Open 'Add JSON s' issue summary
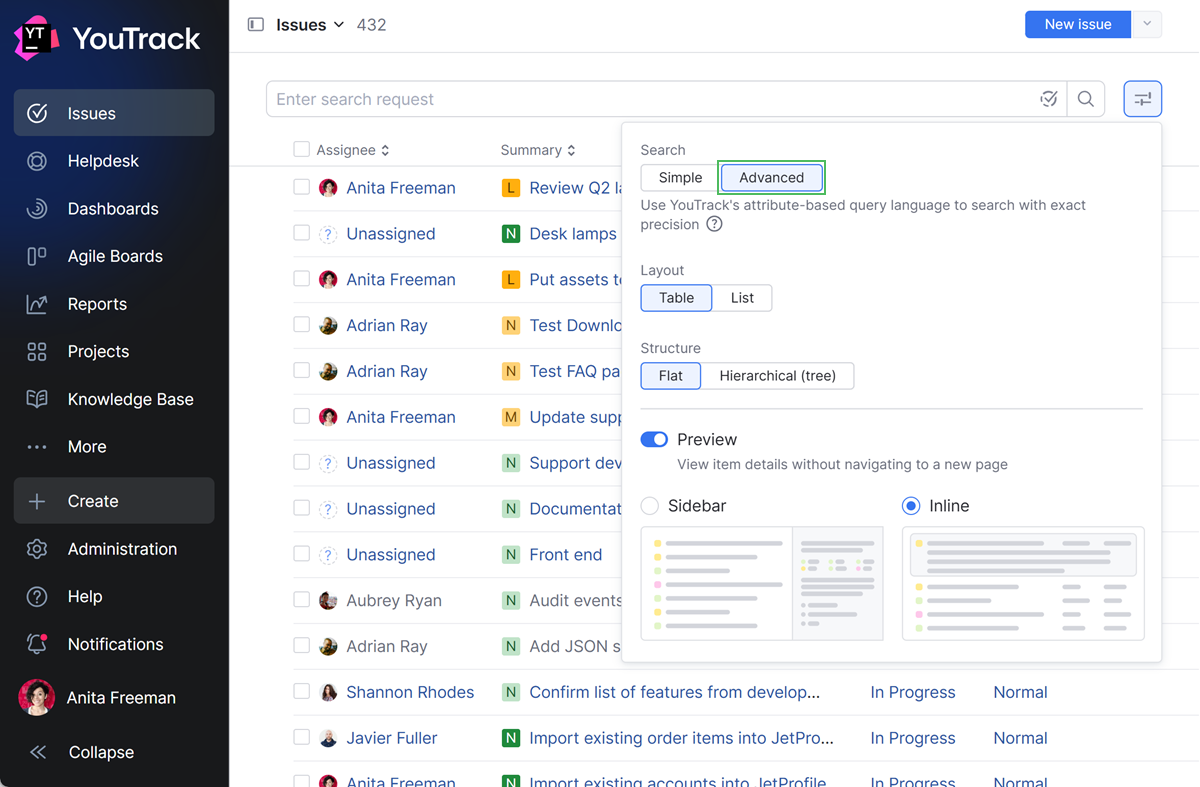The width and height of the screenshot is (1200, 787). pyautogui.click(x=575, y=647)
